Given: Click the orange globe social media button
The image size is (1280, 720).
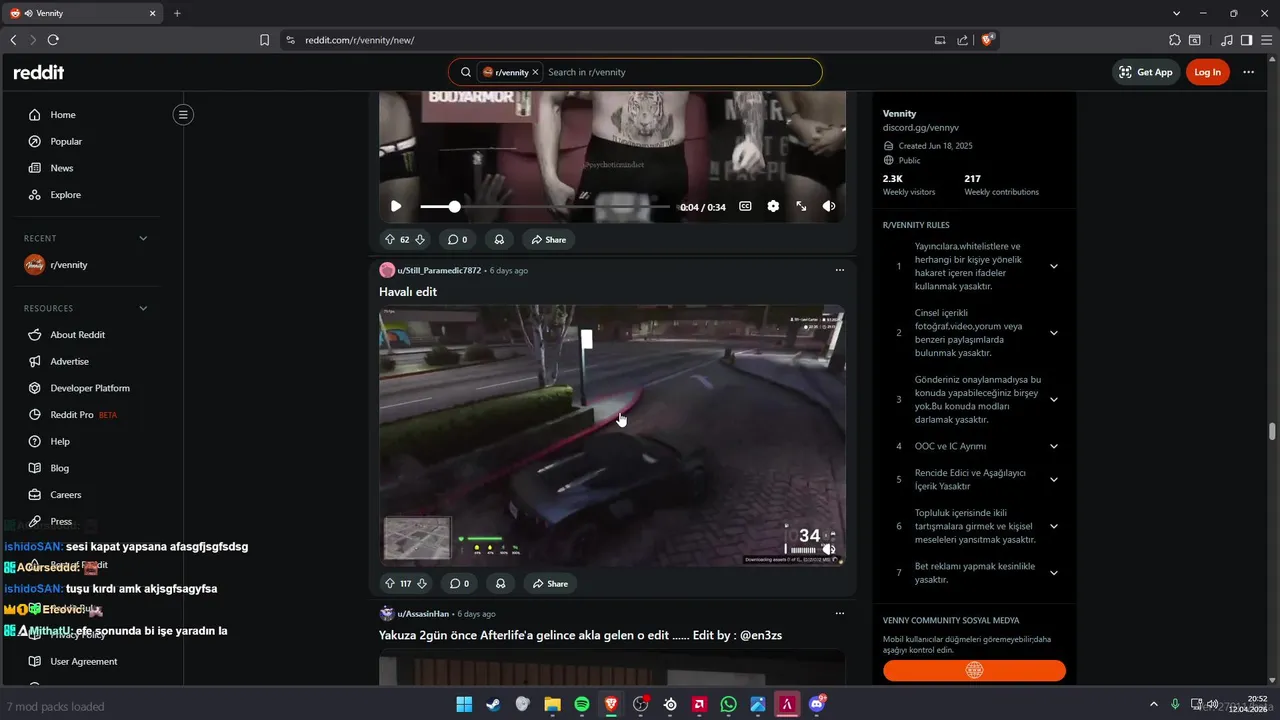Looking at the screenshot, I should (x=974, y=670).
